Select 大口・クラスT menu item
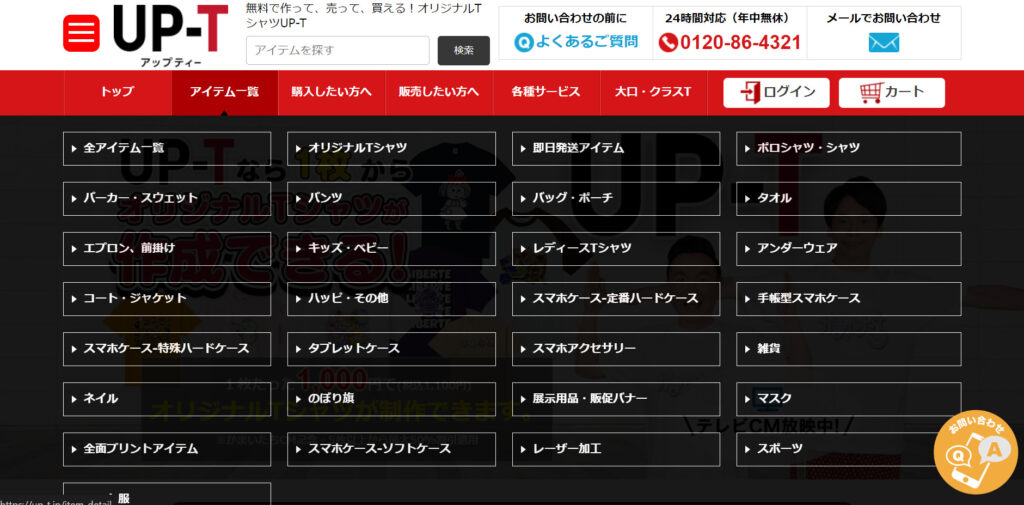The height and width of the screenshot is (505, 1024). 653,92
